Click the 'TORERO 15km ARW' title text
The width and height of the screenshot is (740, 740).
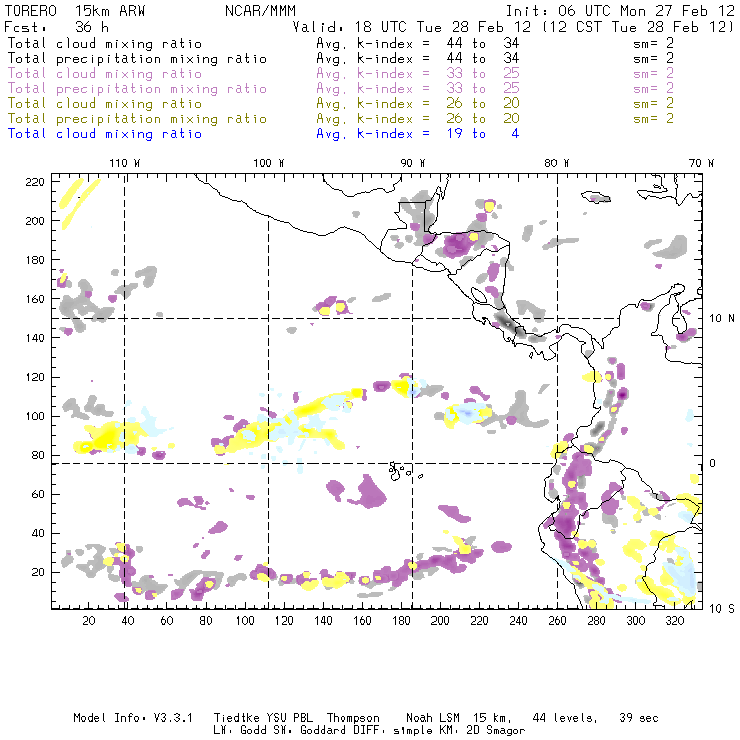click(x=75, y=10)
